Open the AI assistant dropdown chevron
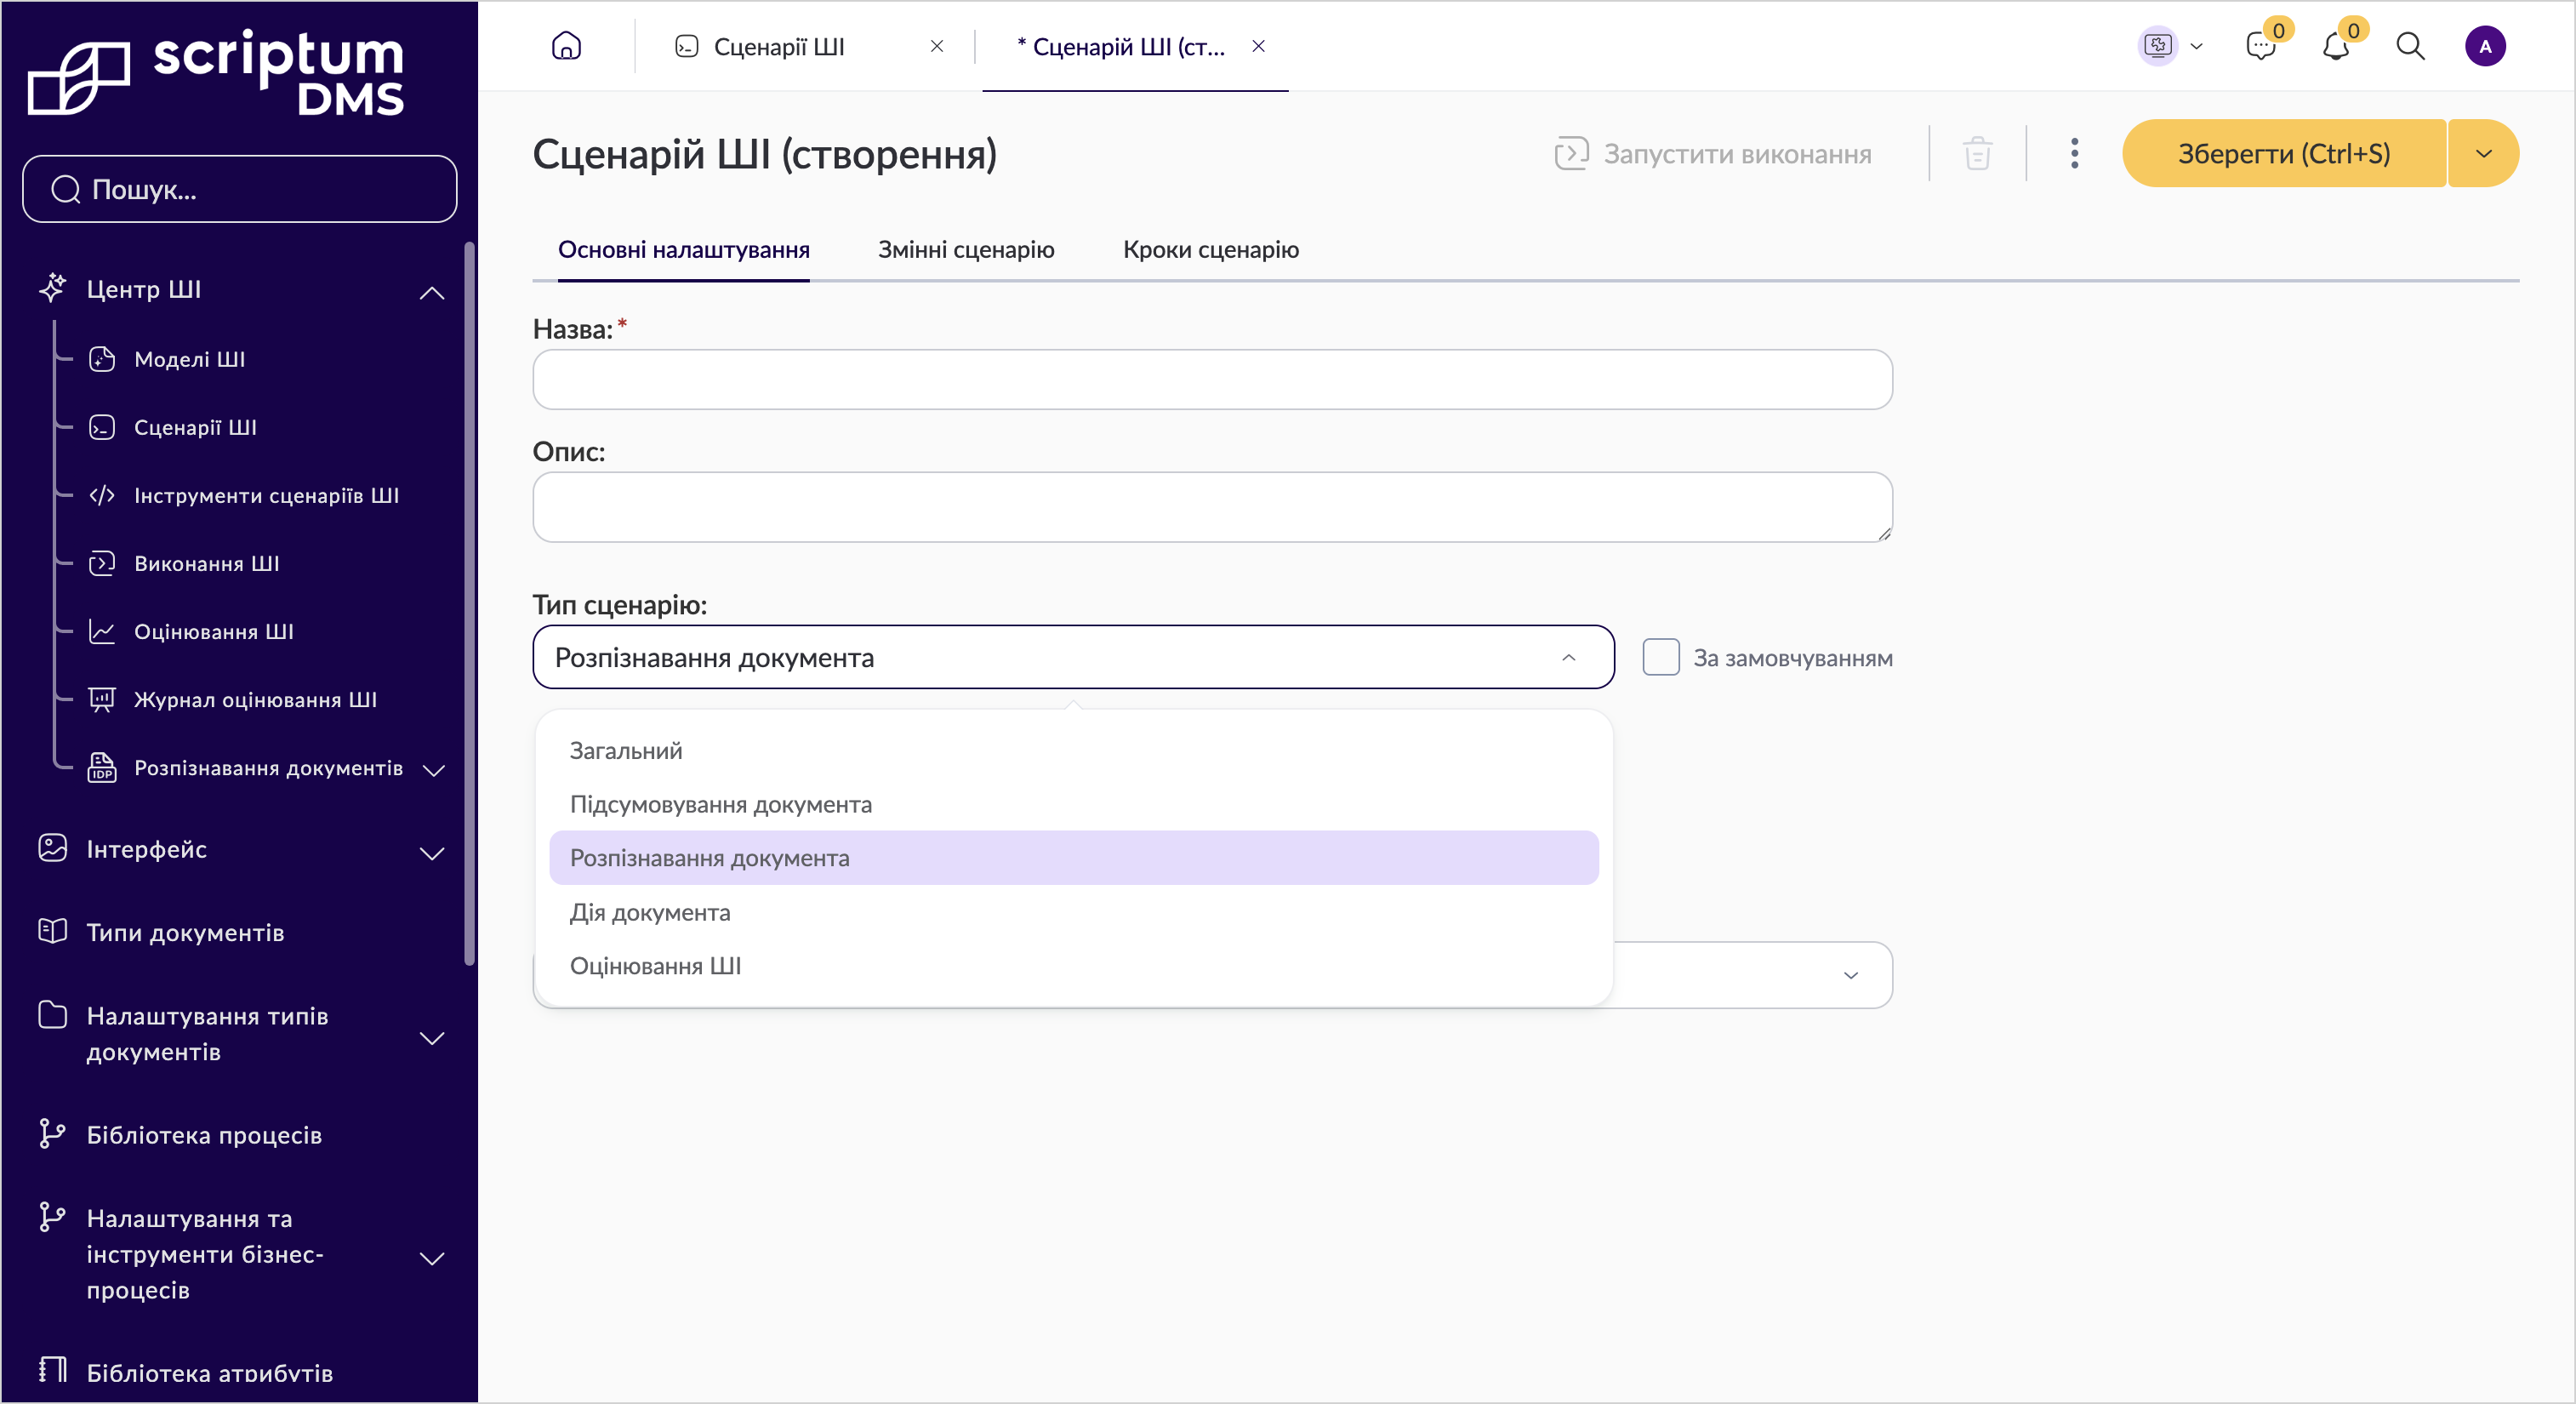 coord(2196,46)
